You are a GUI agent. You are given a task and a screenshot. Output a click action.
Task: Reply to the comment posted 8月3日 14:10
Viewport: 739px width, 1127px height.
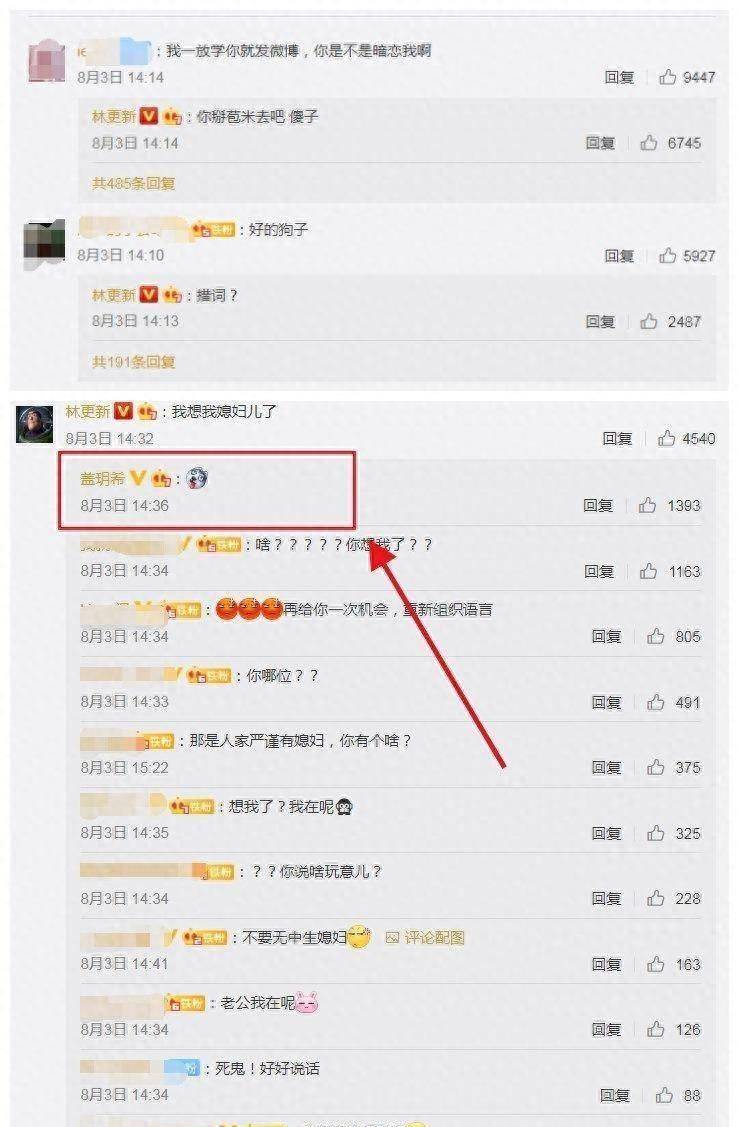tap(619, 255)
